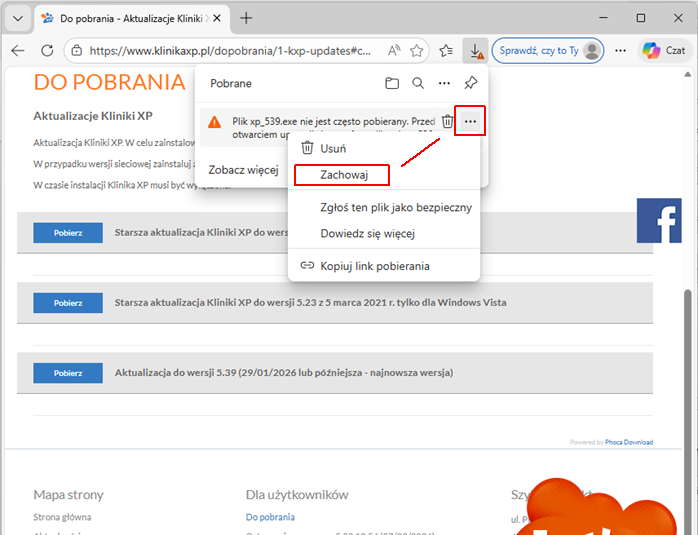Open the favorites list icon
Viewport: 698px width, 535px height.
[447, 50]
